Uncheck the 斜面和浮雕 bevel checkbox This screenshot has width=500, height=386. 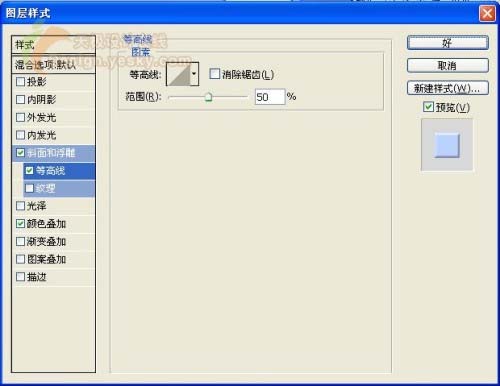20,153
